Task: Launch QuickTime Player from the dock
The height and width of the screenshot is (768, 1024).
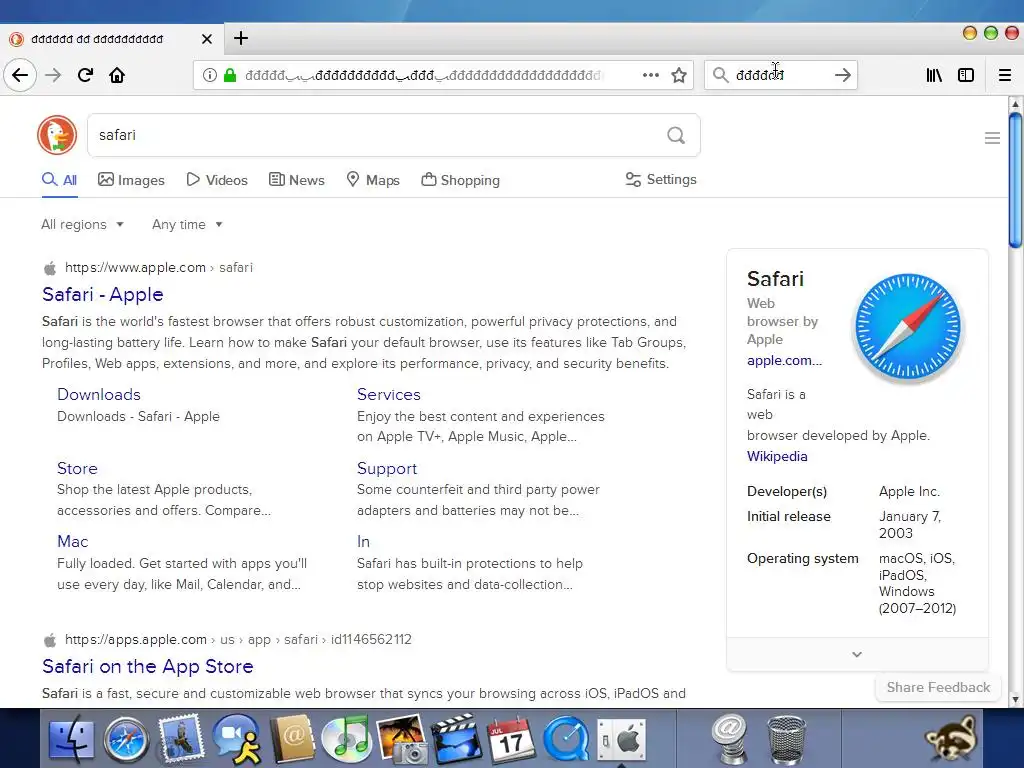Action: click(566, 740)
